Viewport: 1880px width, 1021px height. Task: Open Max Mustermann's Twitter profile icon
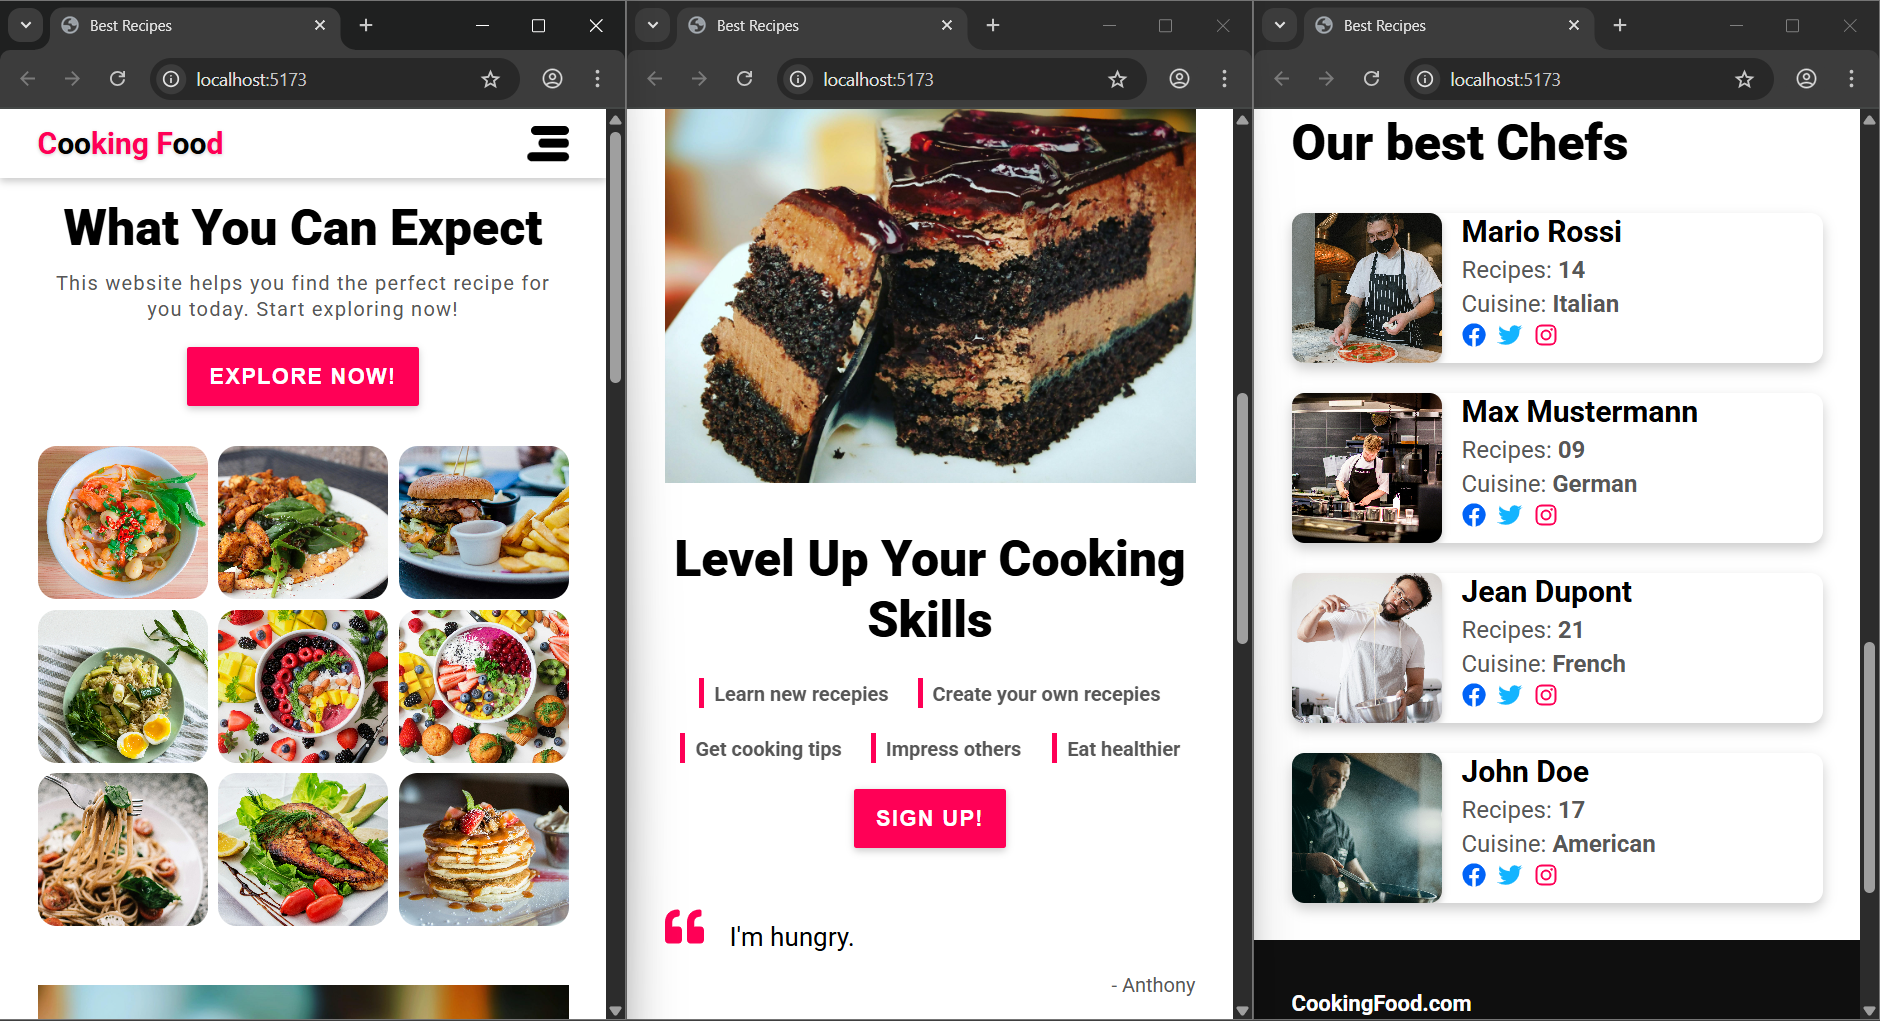coord(1509,515)
